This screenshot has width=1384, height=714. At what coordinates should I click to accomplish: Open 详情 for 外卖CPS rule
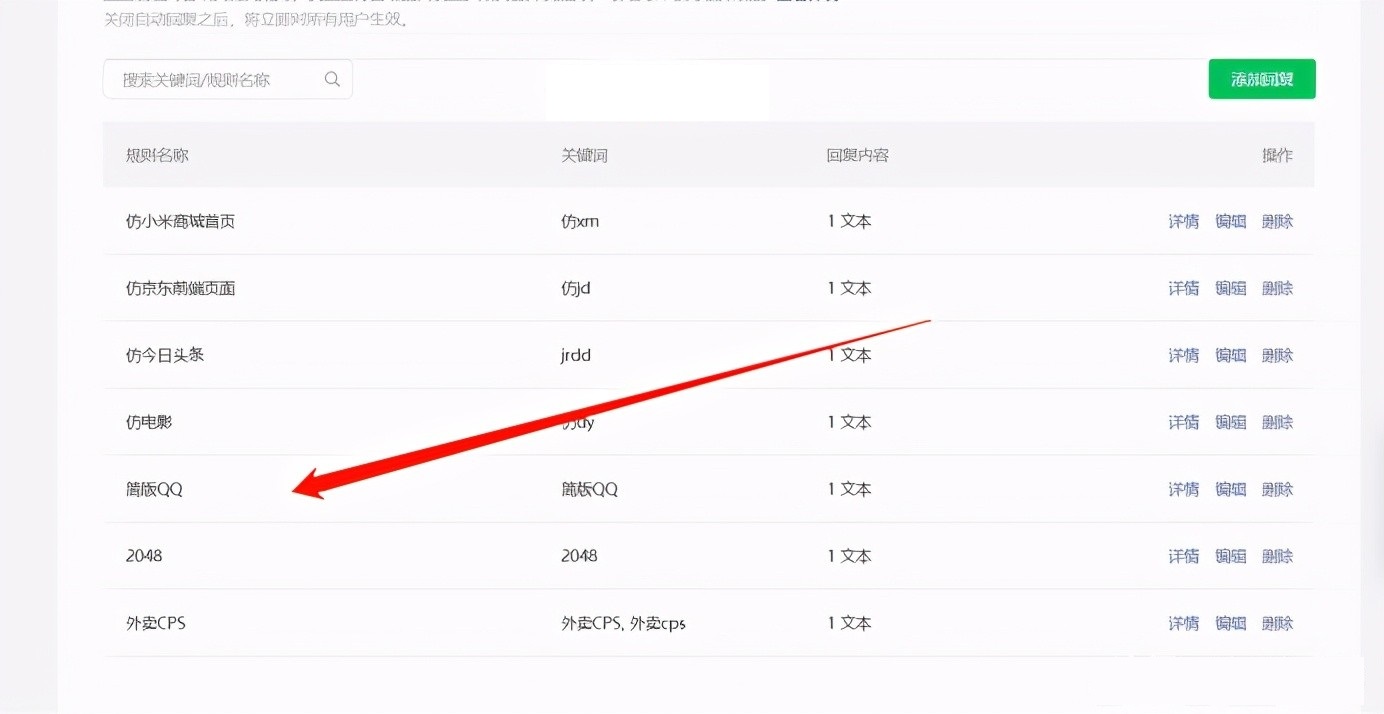click(x=1184, y=624)
